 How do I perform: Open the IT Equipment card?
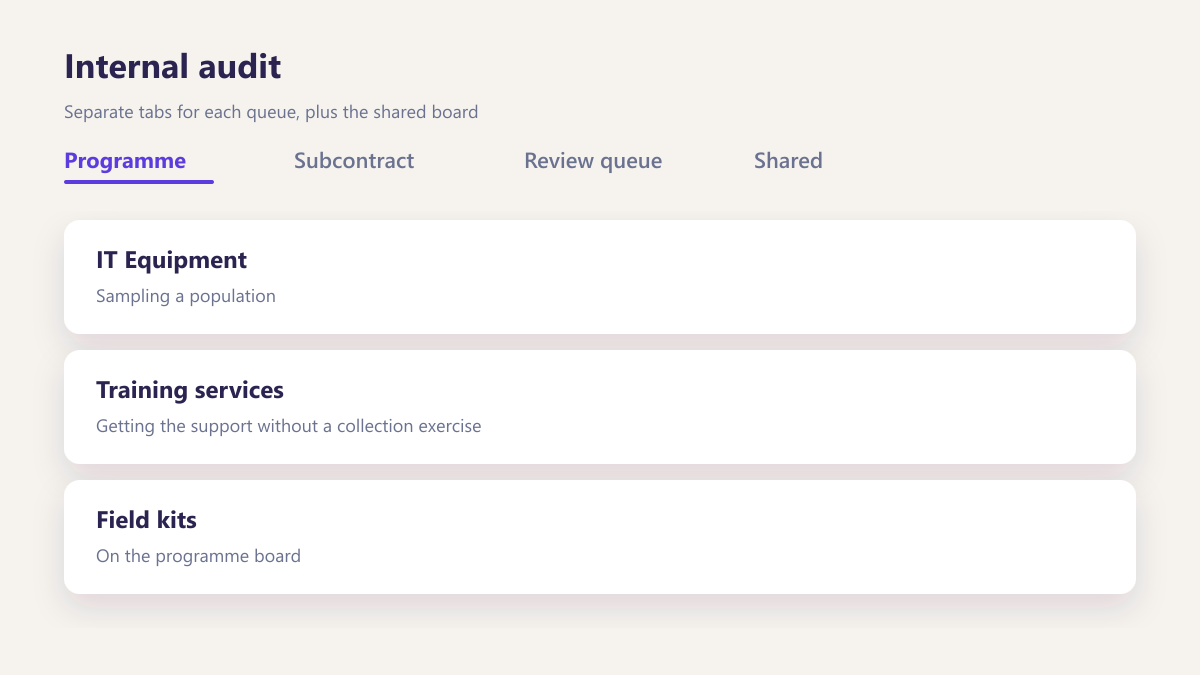click(600, 277)
